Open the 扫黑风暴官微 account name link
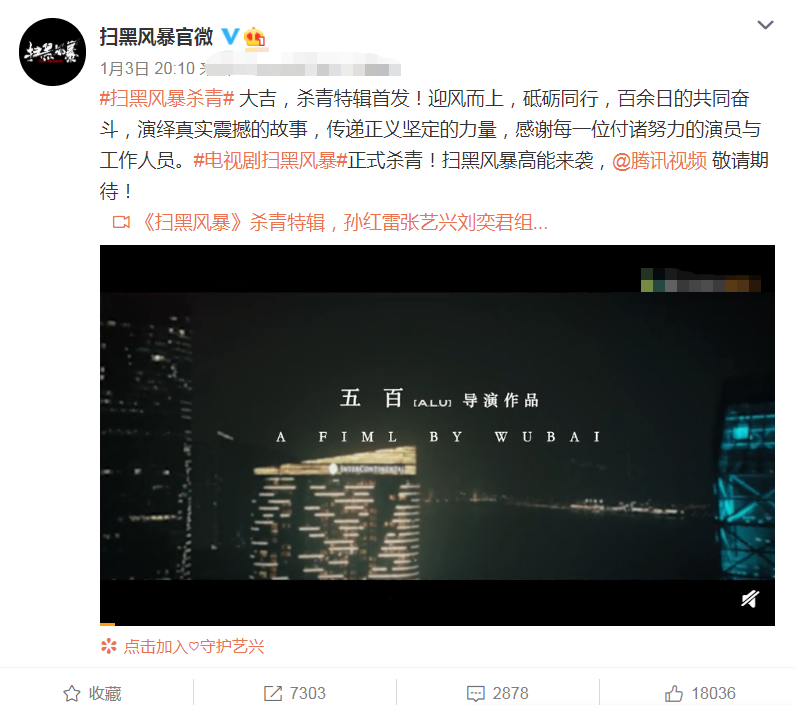Screen dimensions: 795x705 (156, 37)
